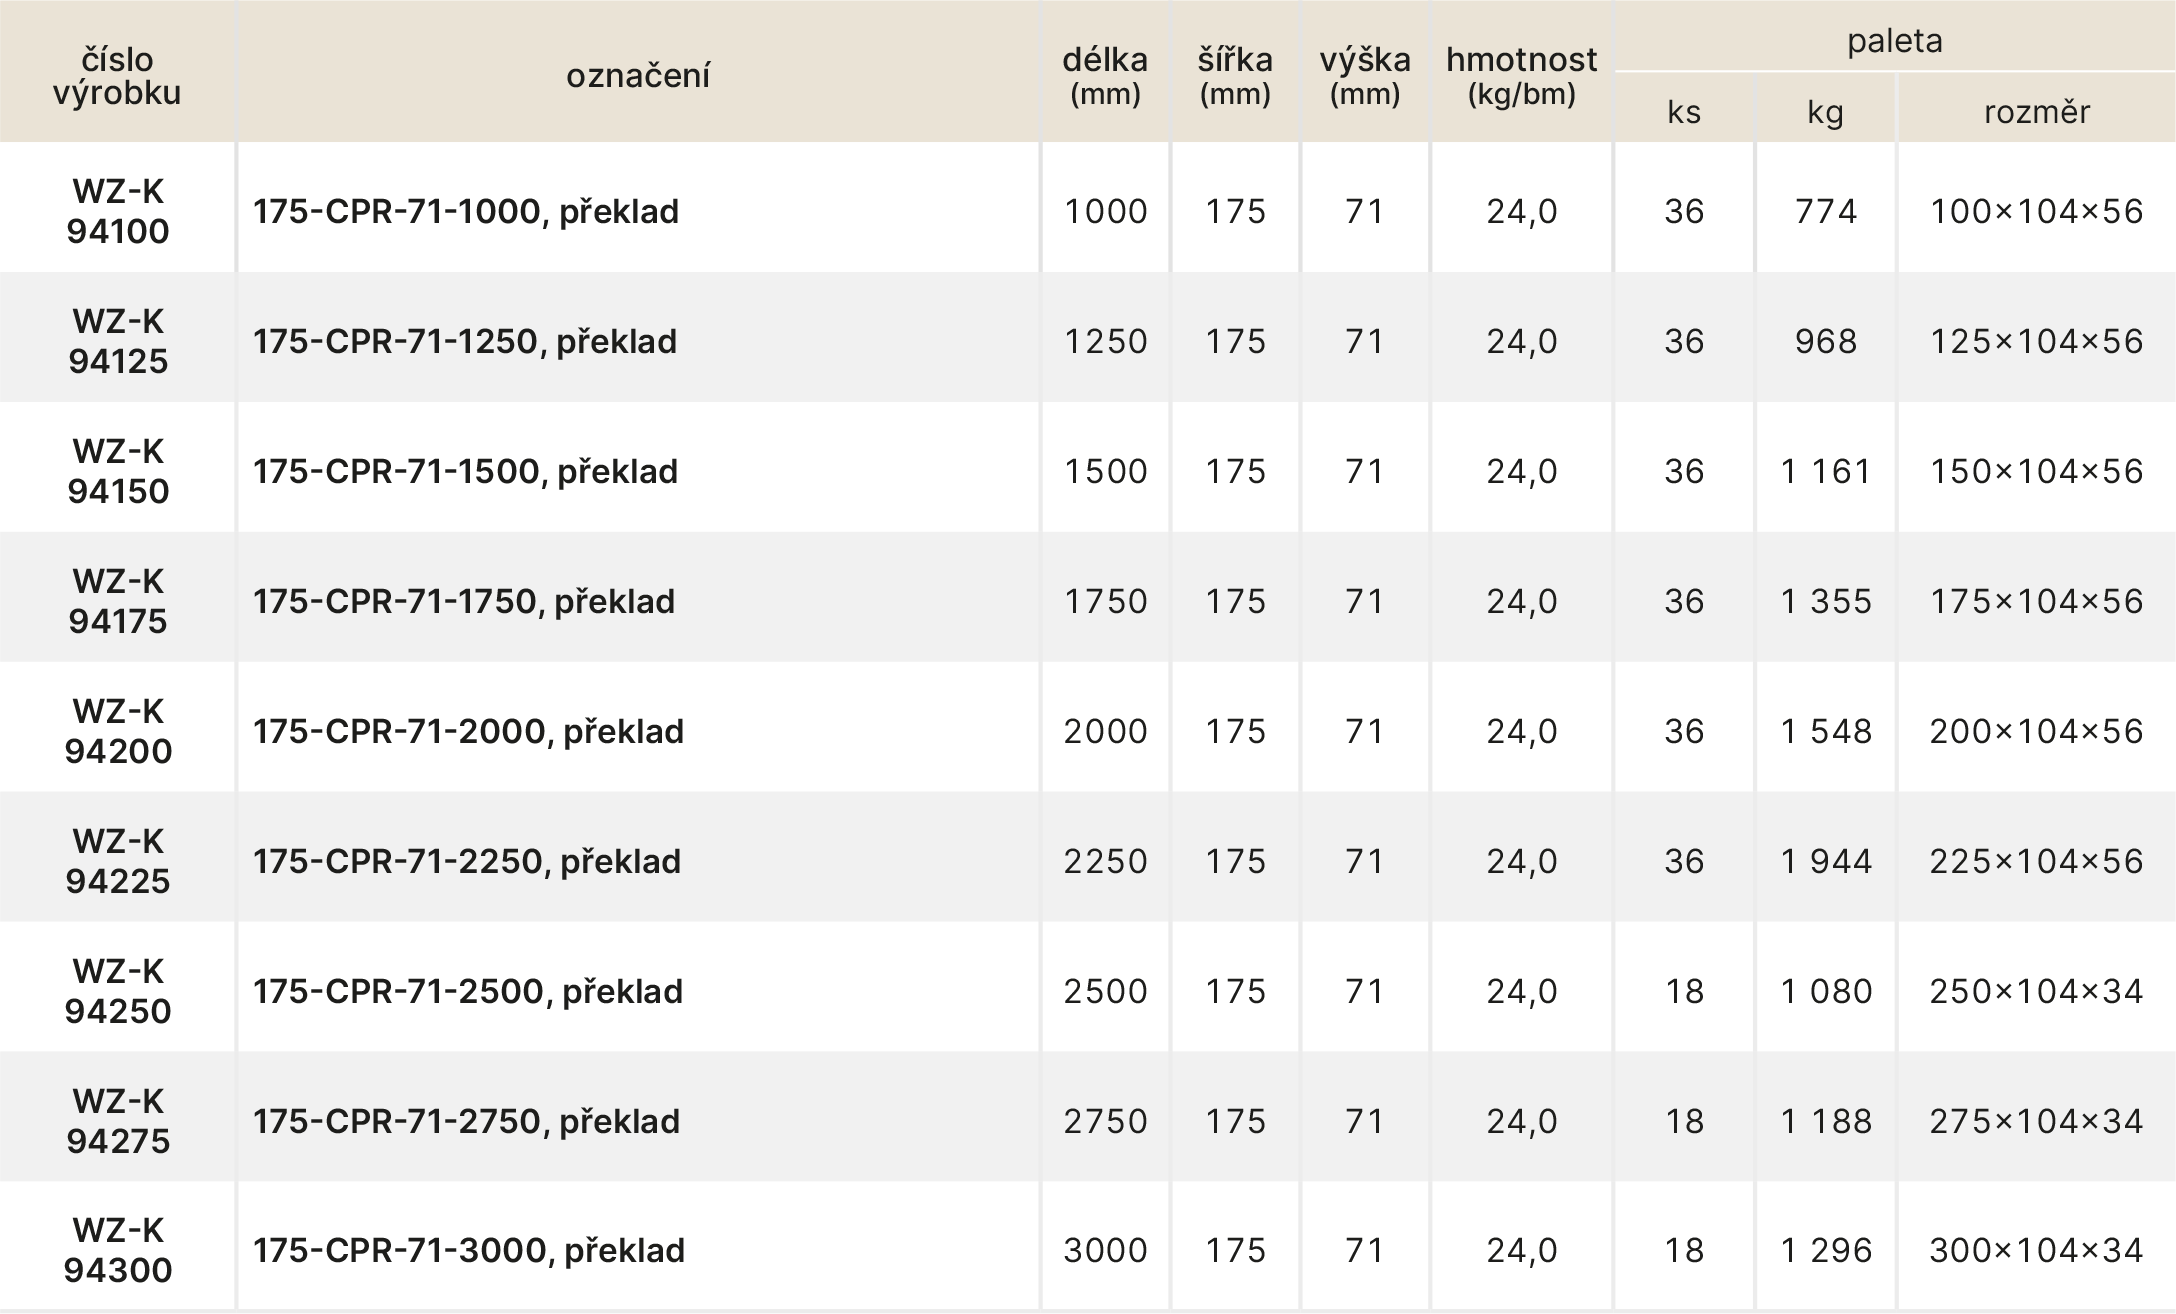Click the 'číslo výrobku' column header
This screenshot has width=2176, height=1314.
pyautogui.click(x=117, y=76)
